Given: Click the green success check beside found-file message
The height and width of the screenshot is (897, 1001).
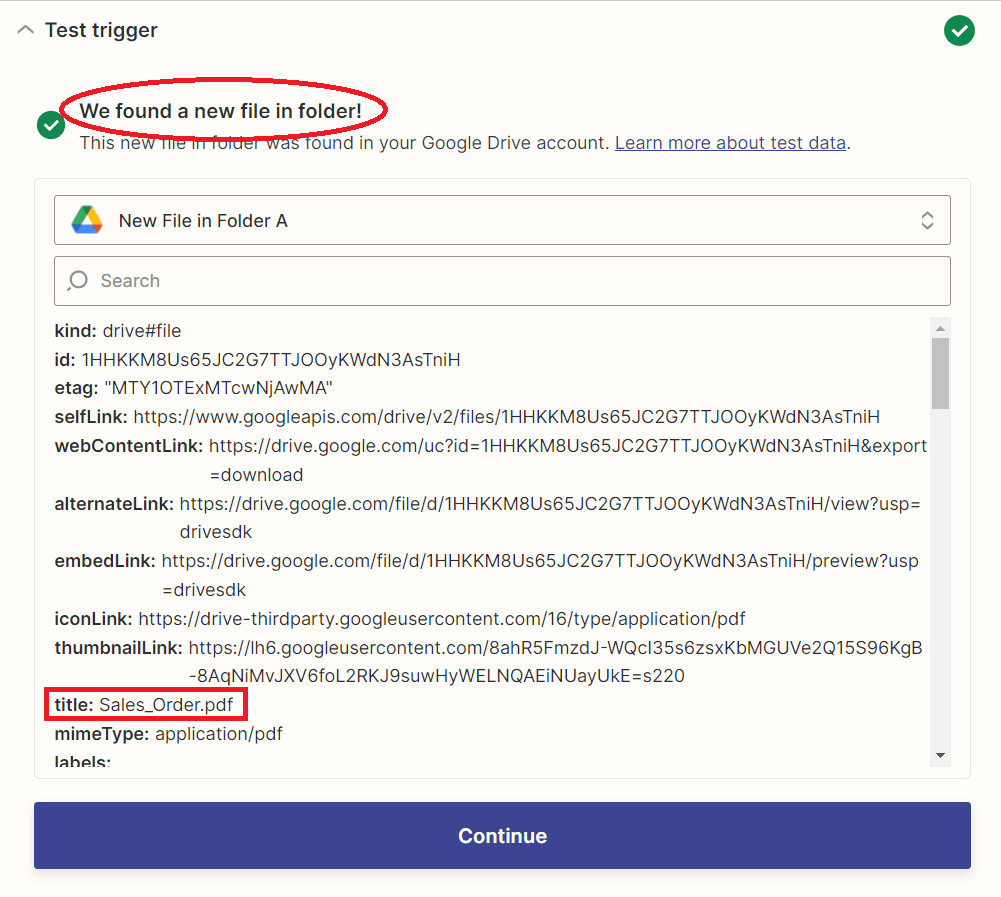Looking at the screenshot, I should pos(50,125).
